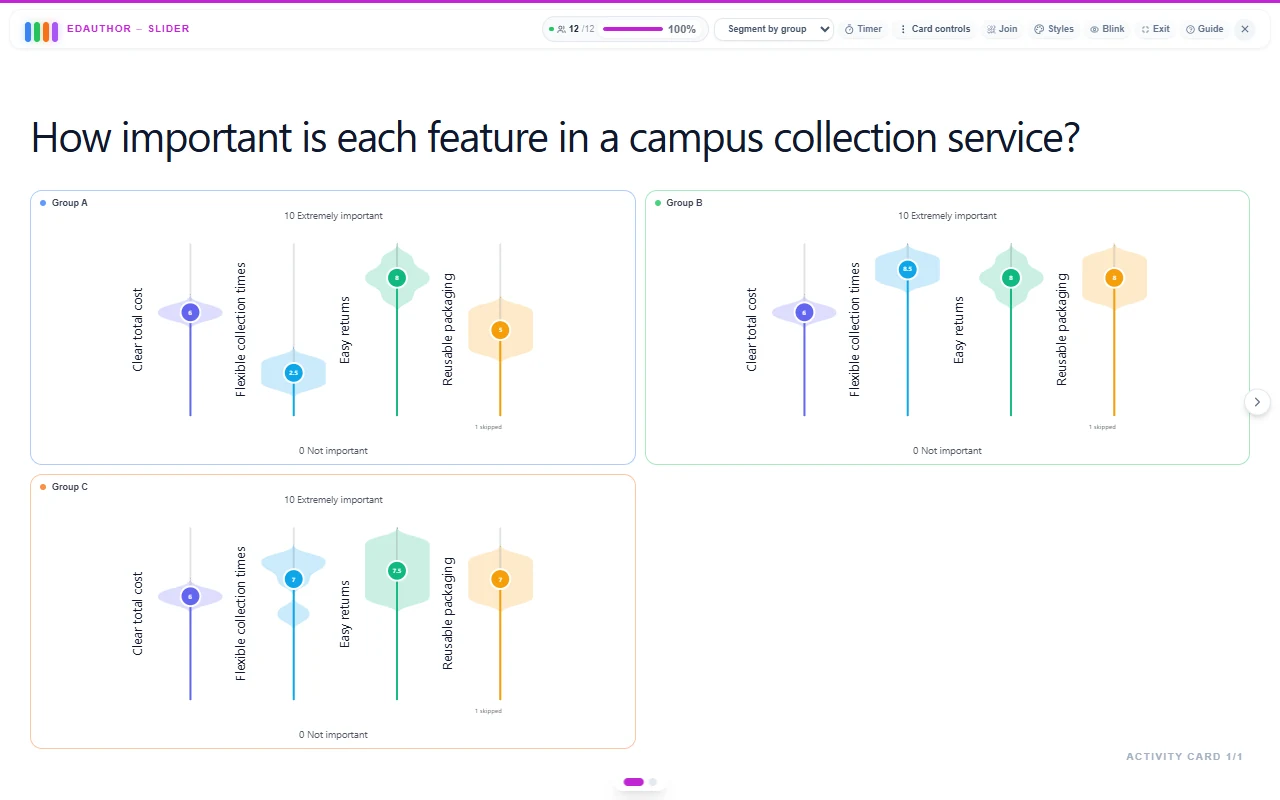Click Group C's Flexible collection times marker
This screenshot has width=1280, height=800.
(x=293, y=579)
